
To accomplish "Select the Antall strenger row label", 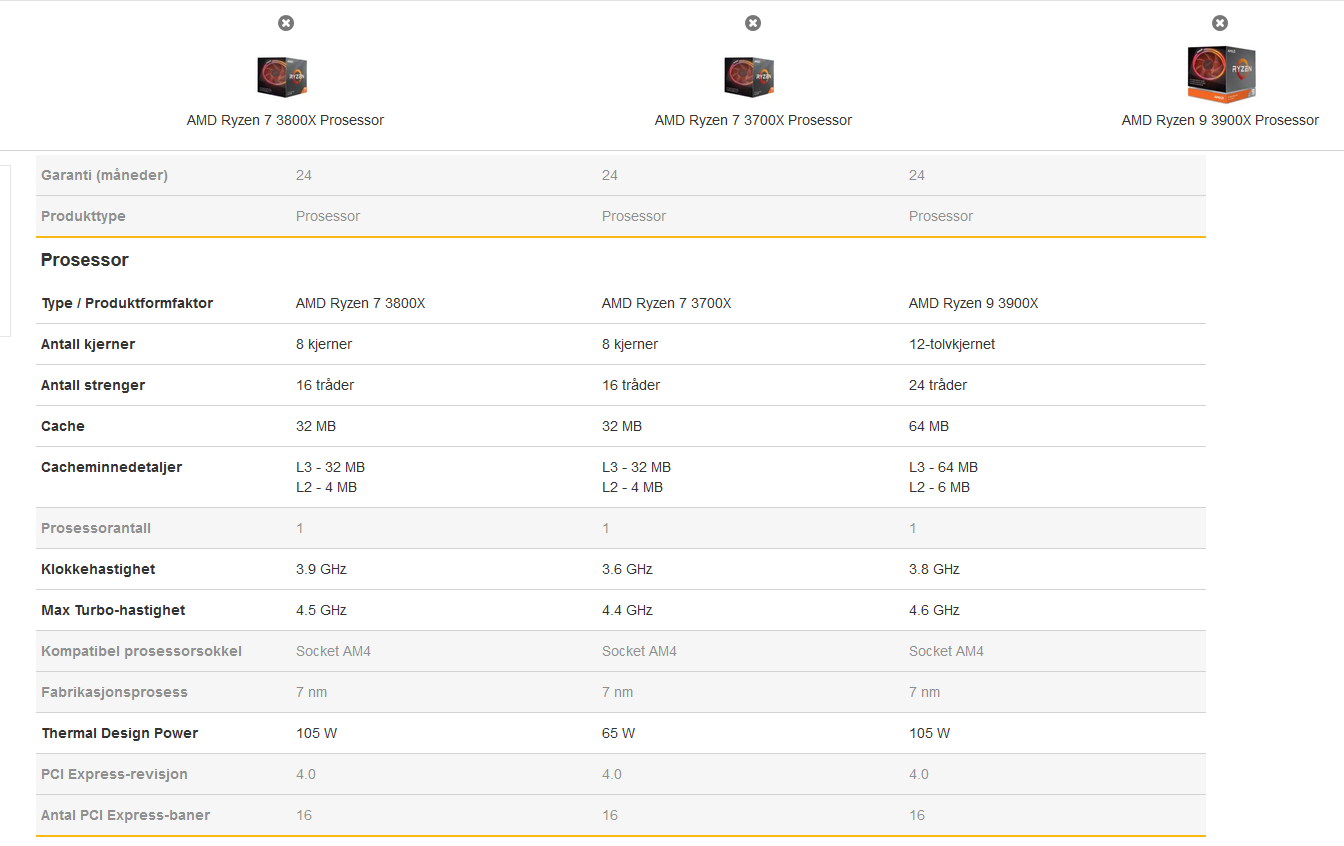I will [93, 385].
